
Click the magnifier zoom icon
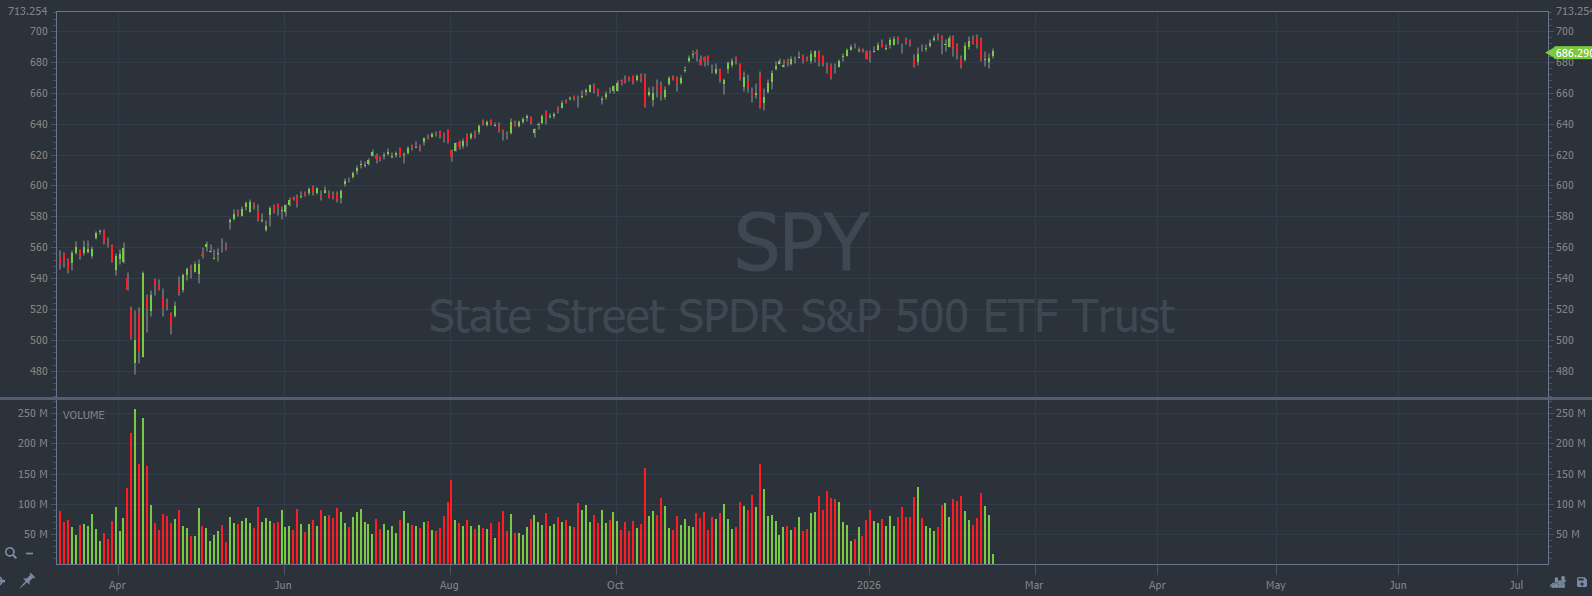pyautogui.click(x=11, y=553)
